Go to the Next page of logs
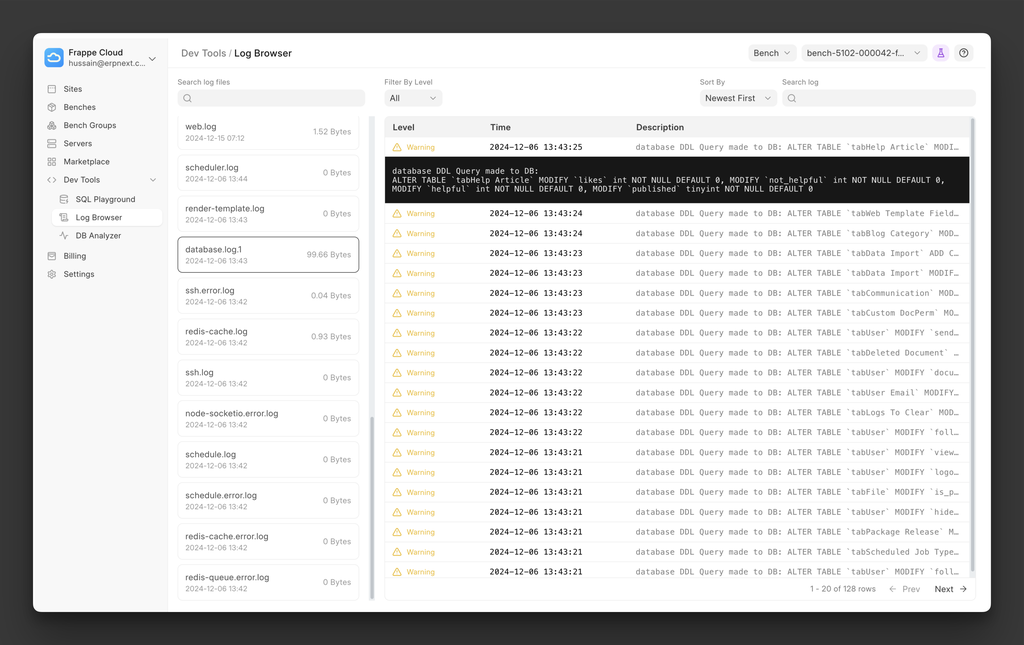1024x645 pixels. [950, 589]
